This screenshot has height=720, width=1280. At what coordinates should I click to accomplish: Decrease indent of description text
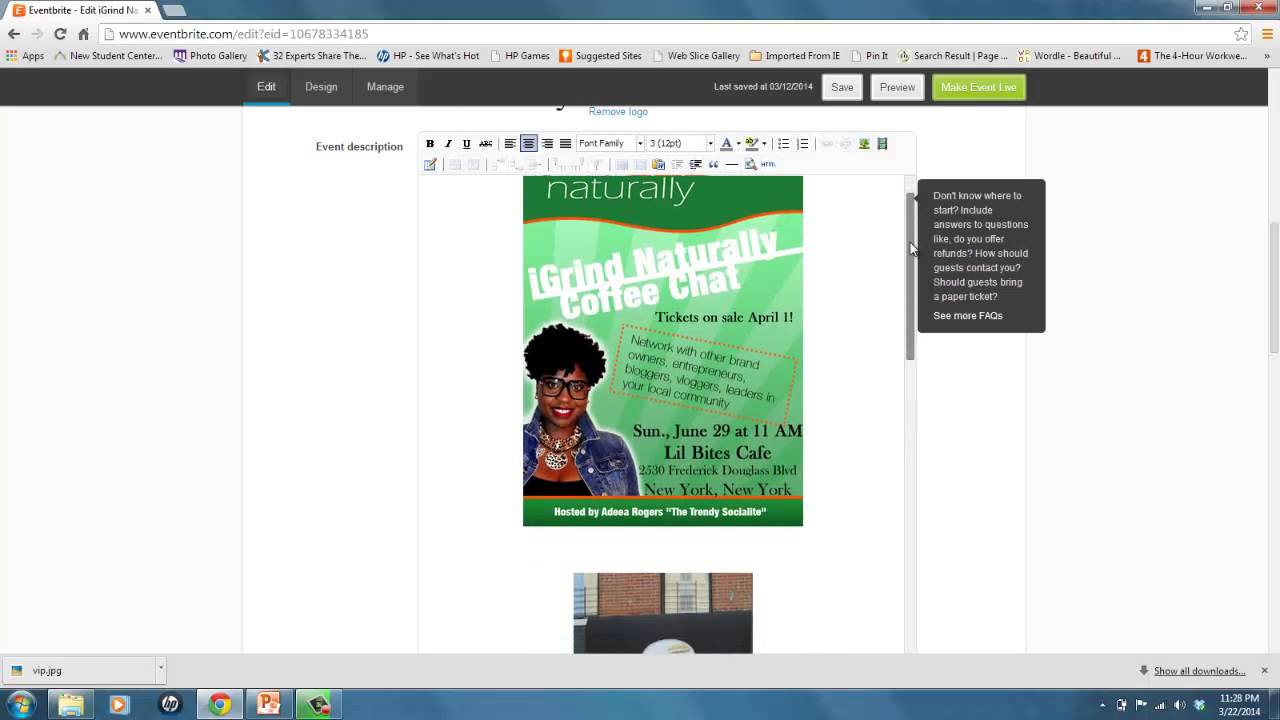tap(677, 164)
